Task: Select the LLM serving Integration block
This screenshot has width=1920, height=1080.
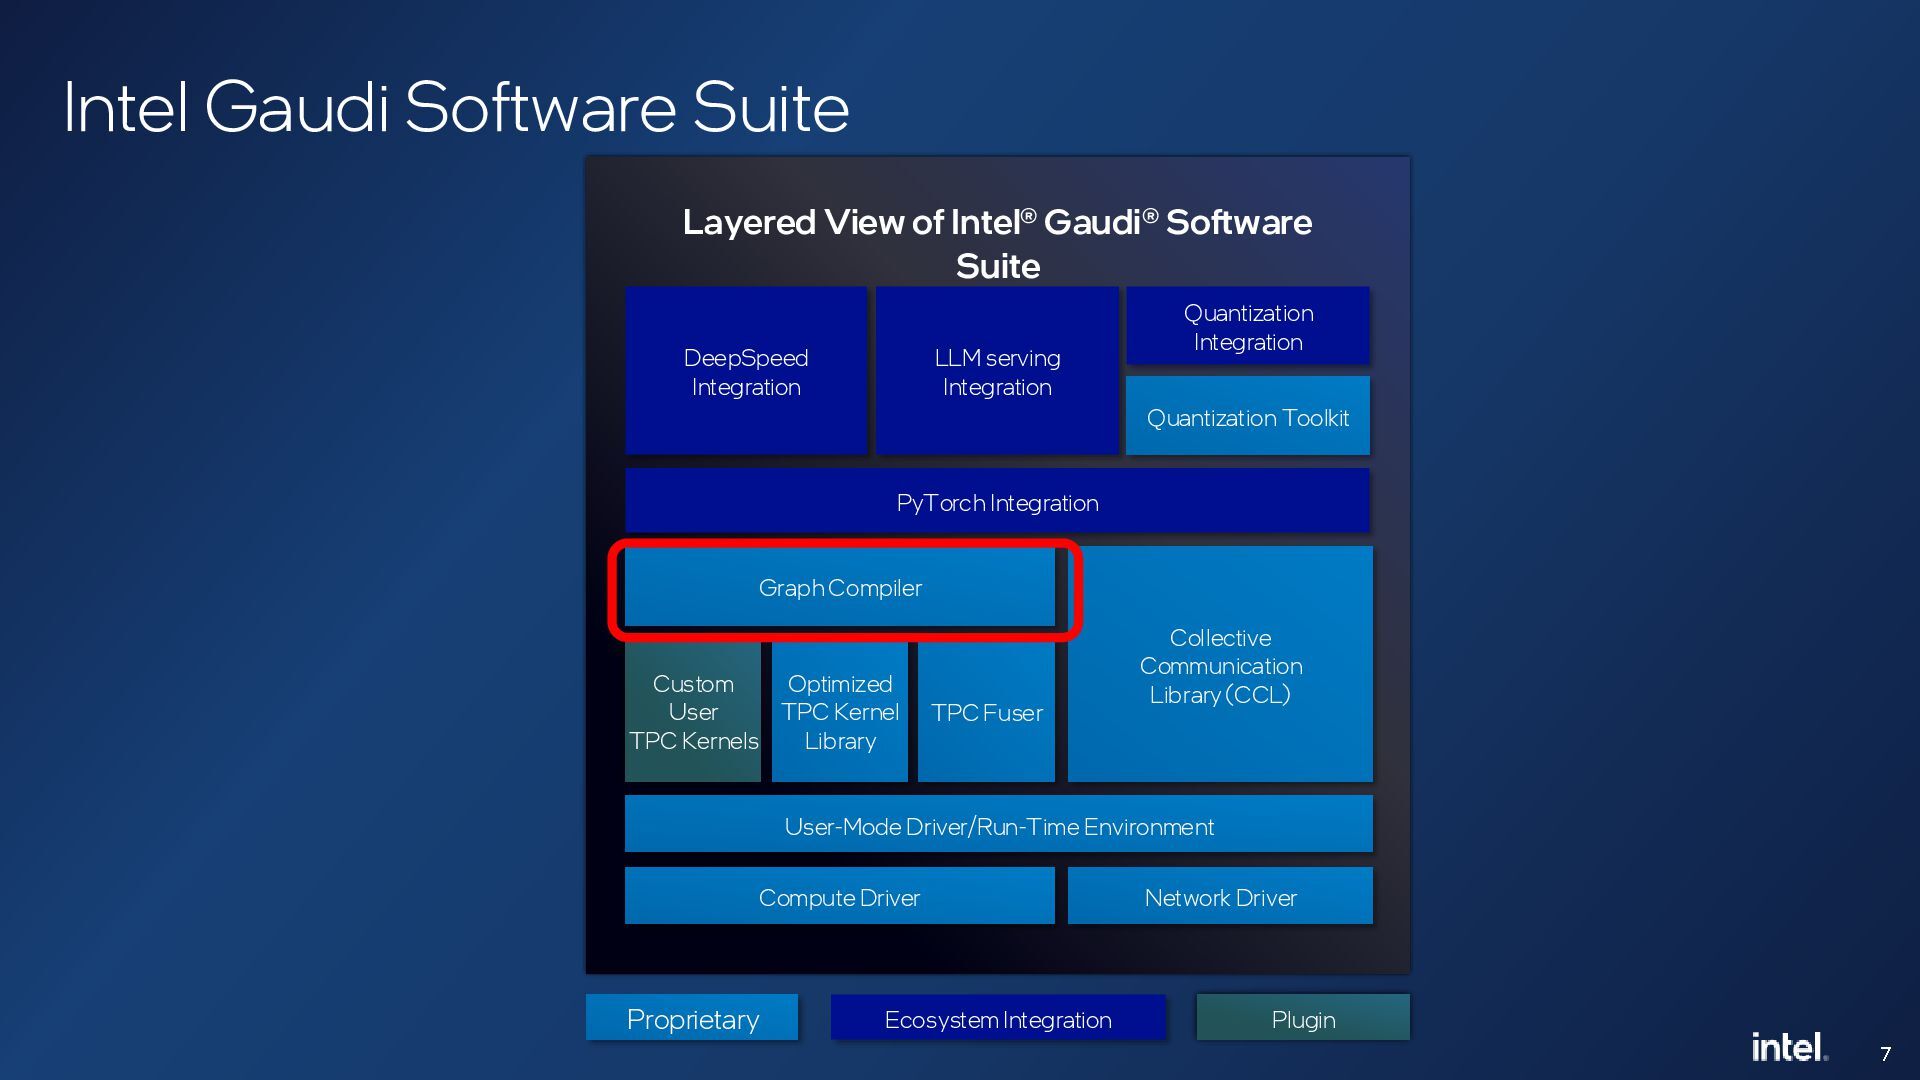Action: pos(997,371)
